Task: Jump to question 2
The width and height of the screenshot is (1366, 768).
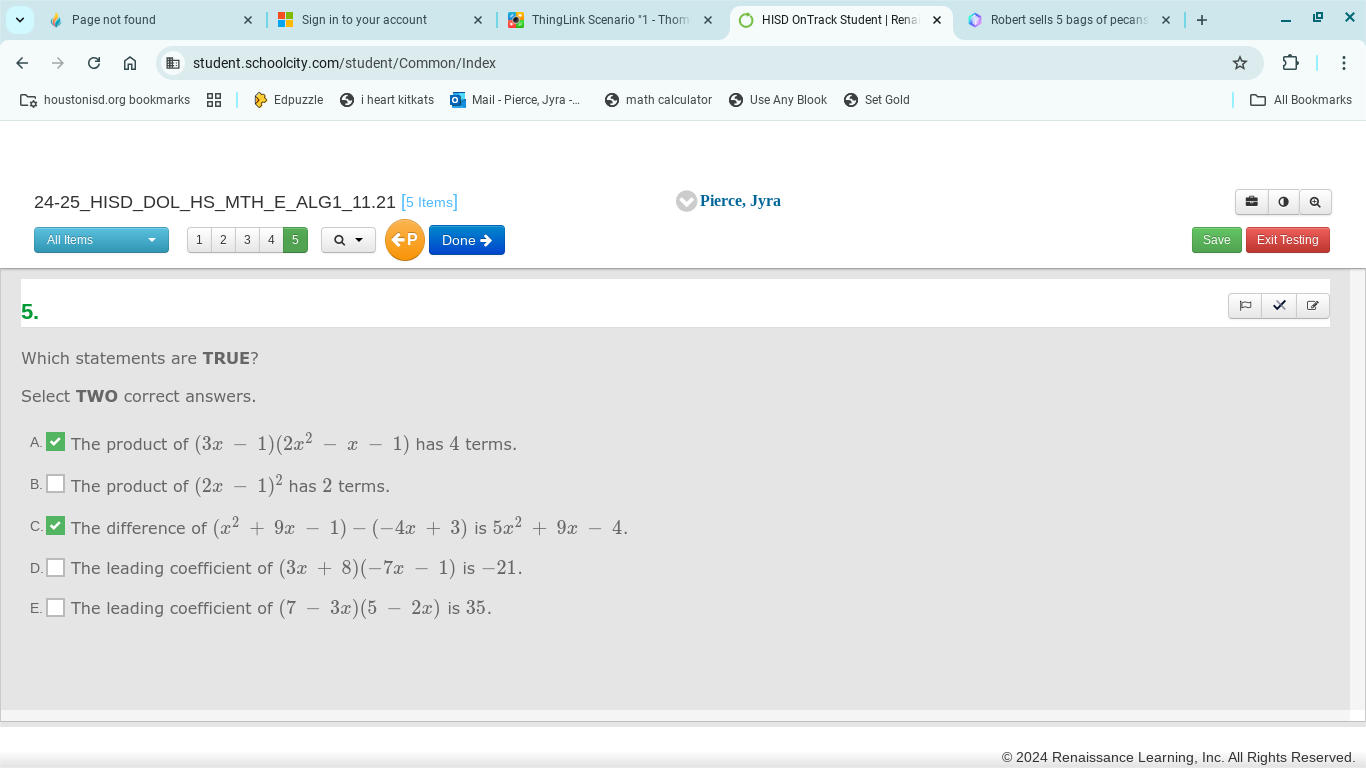Action: 223,240
